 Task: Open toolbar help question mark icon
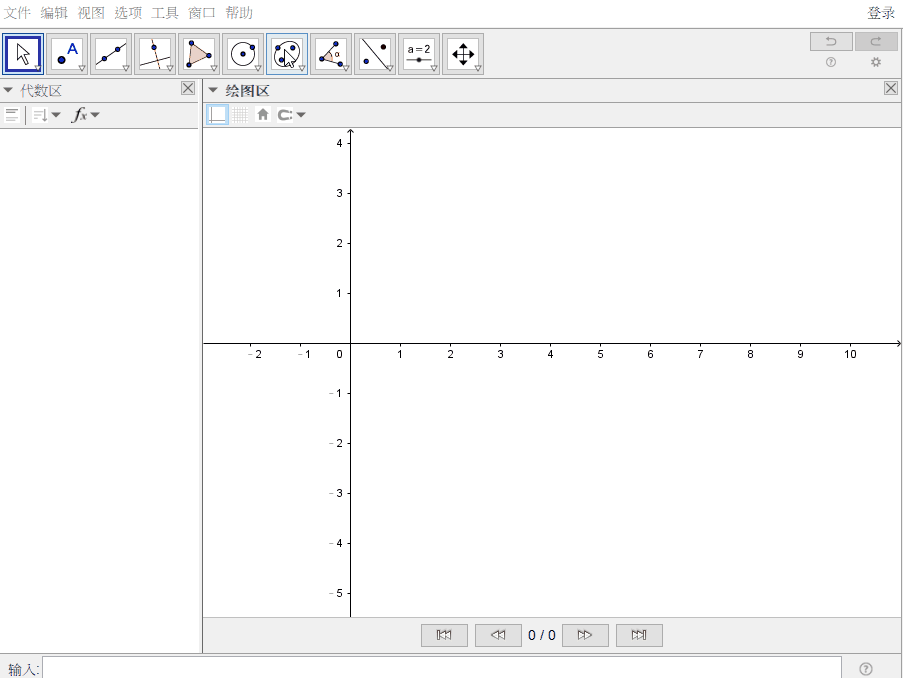click(831, 62)
